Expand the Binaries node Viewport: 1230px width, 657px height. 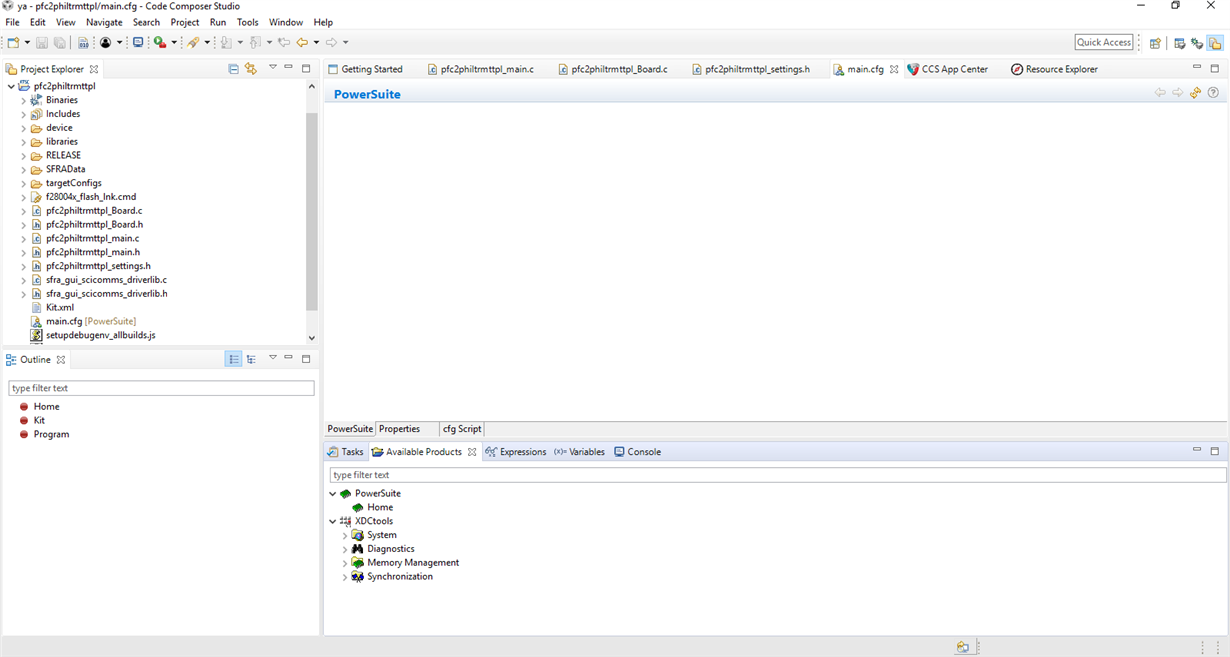pyautogui.click(x=24, y=100)
